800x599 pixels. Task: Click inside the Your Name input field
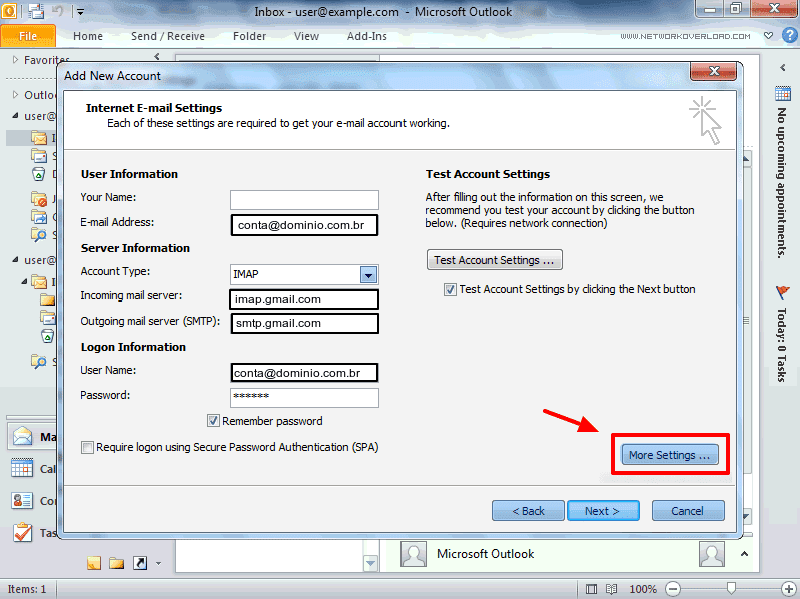pos(304,199)
